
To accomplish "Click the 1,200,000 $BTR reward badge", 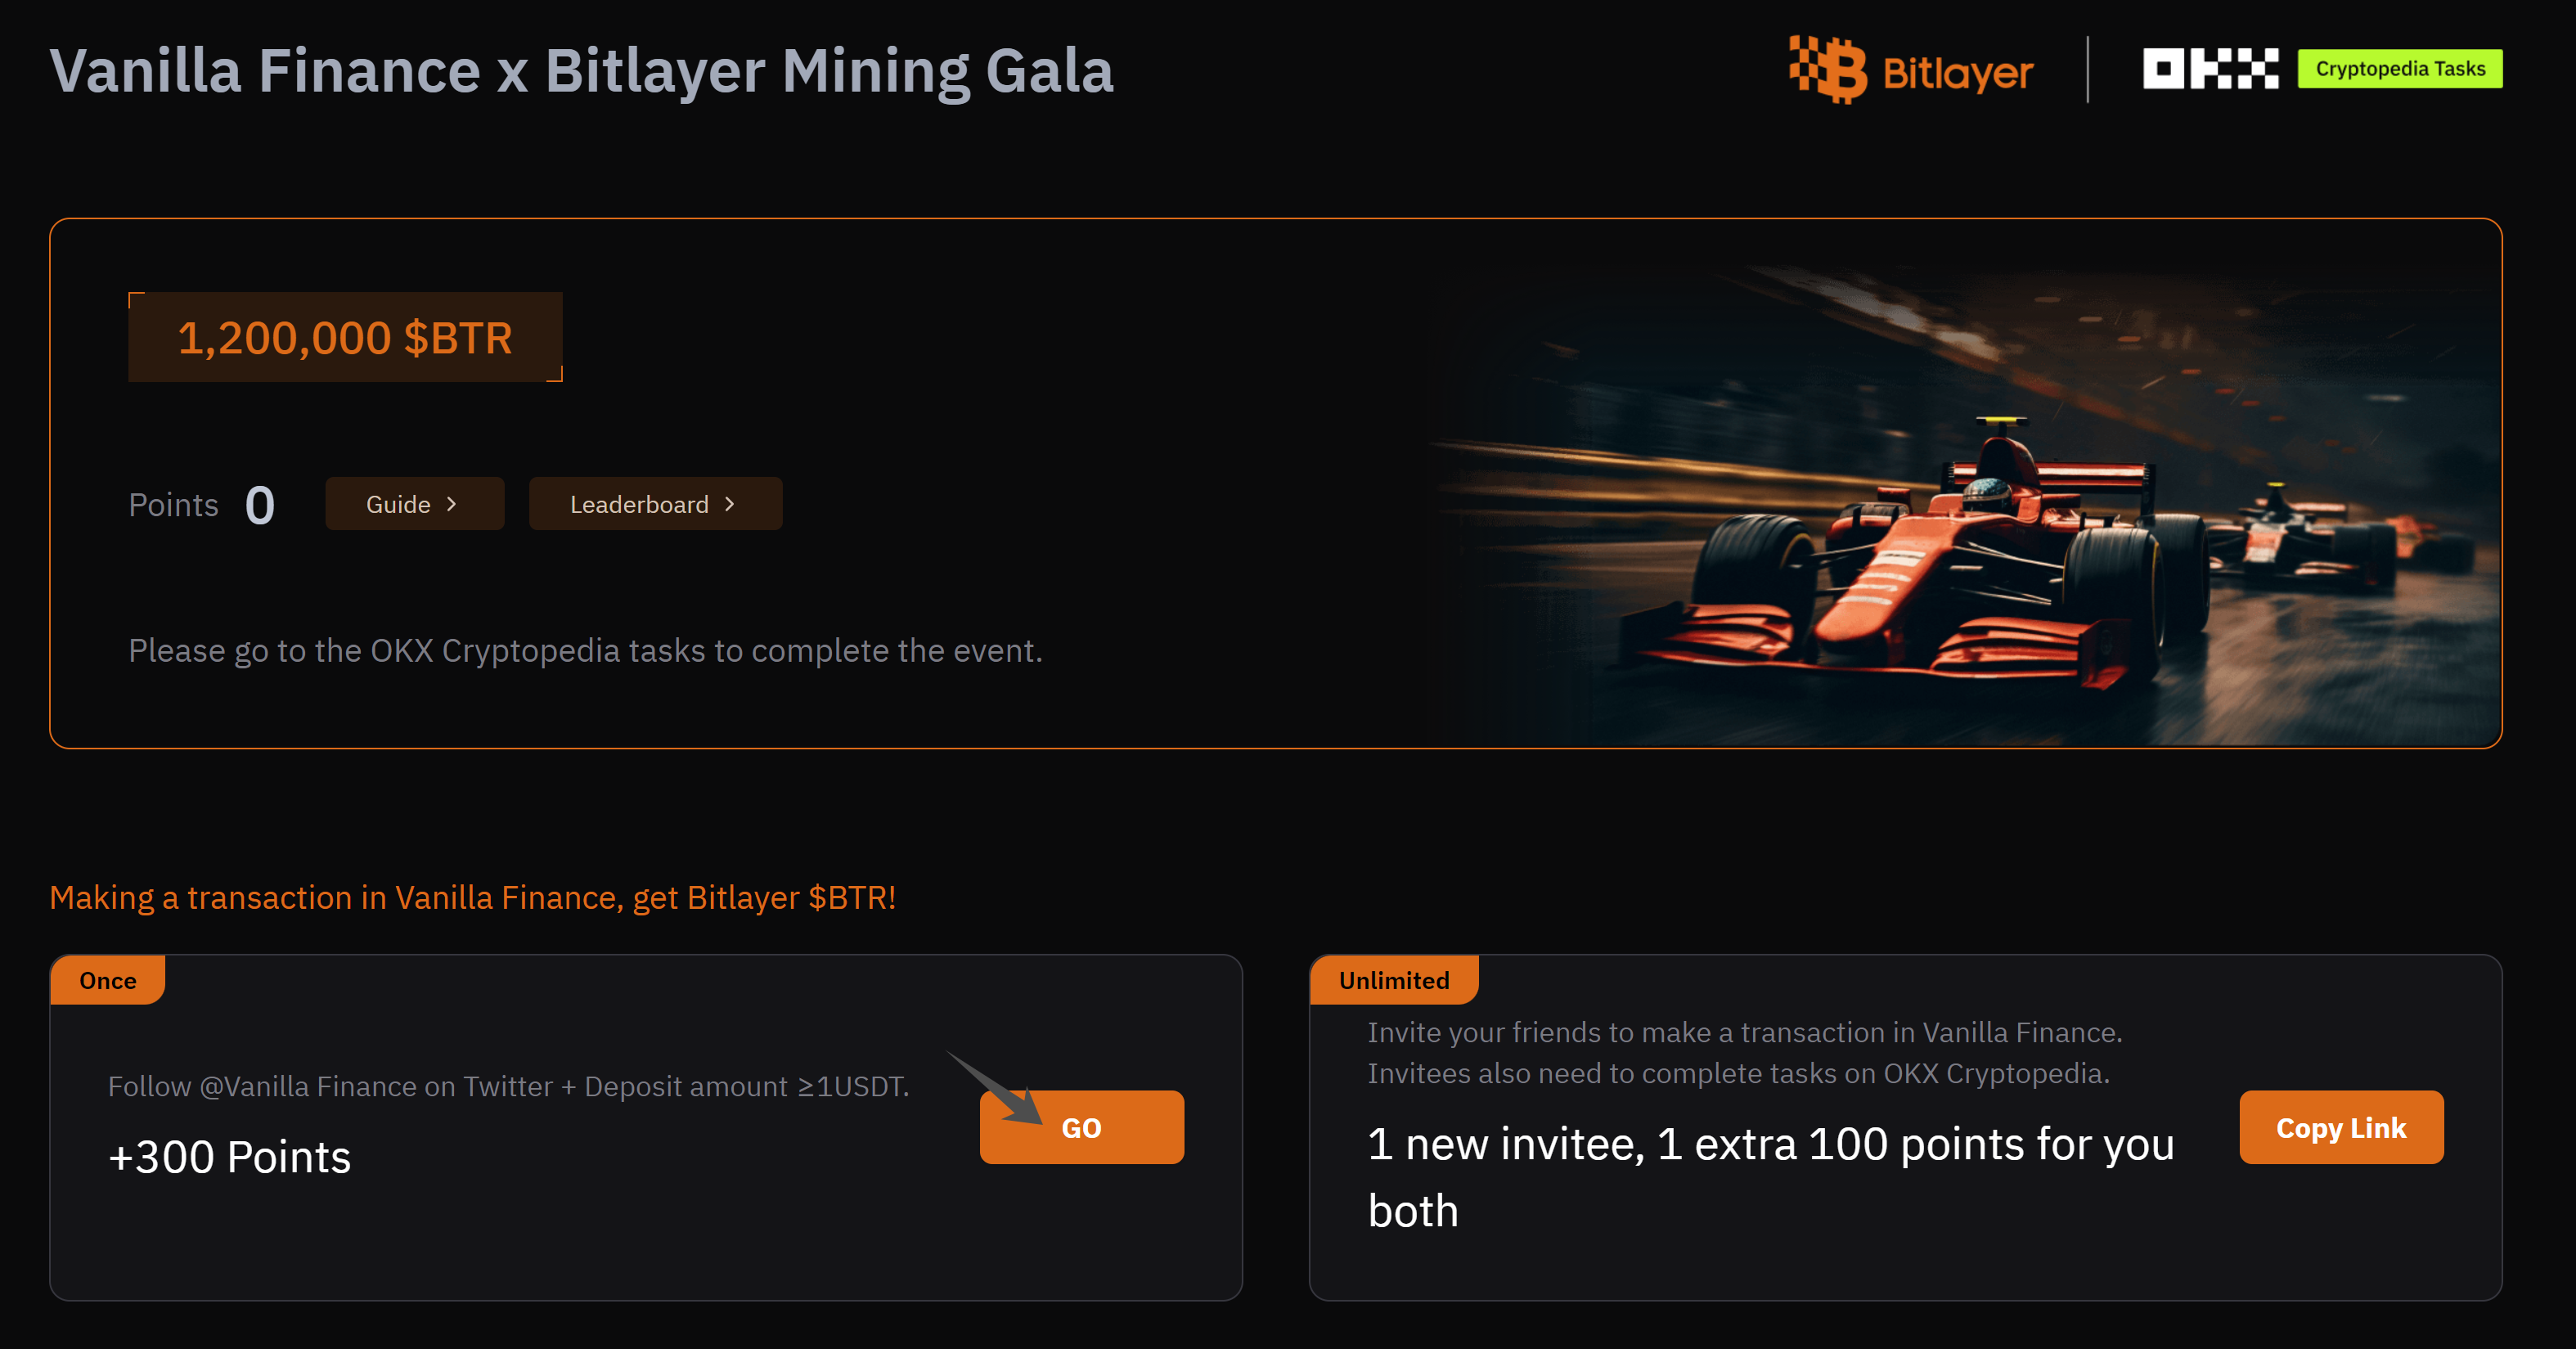I will coord(345,338).
